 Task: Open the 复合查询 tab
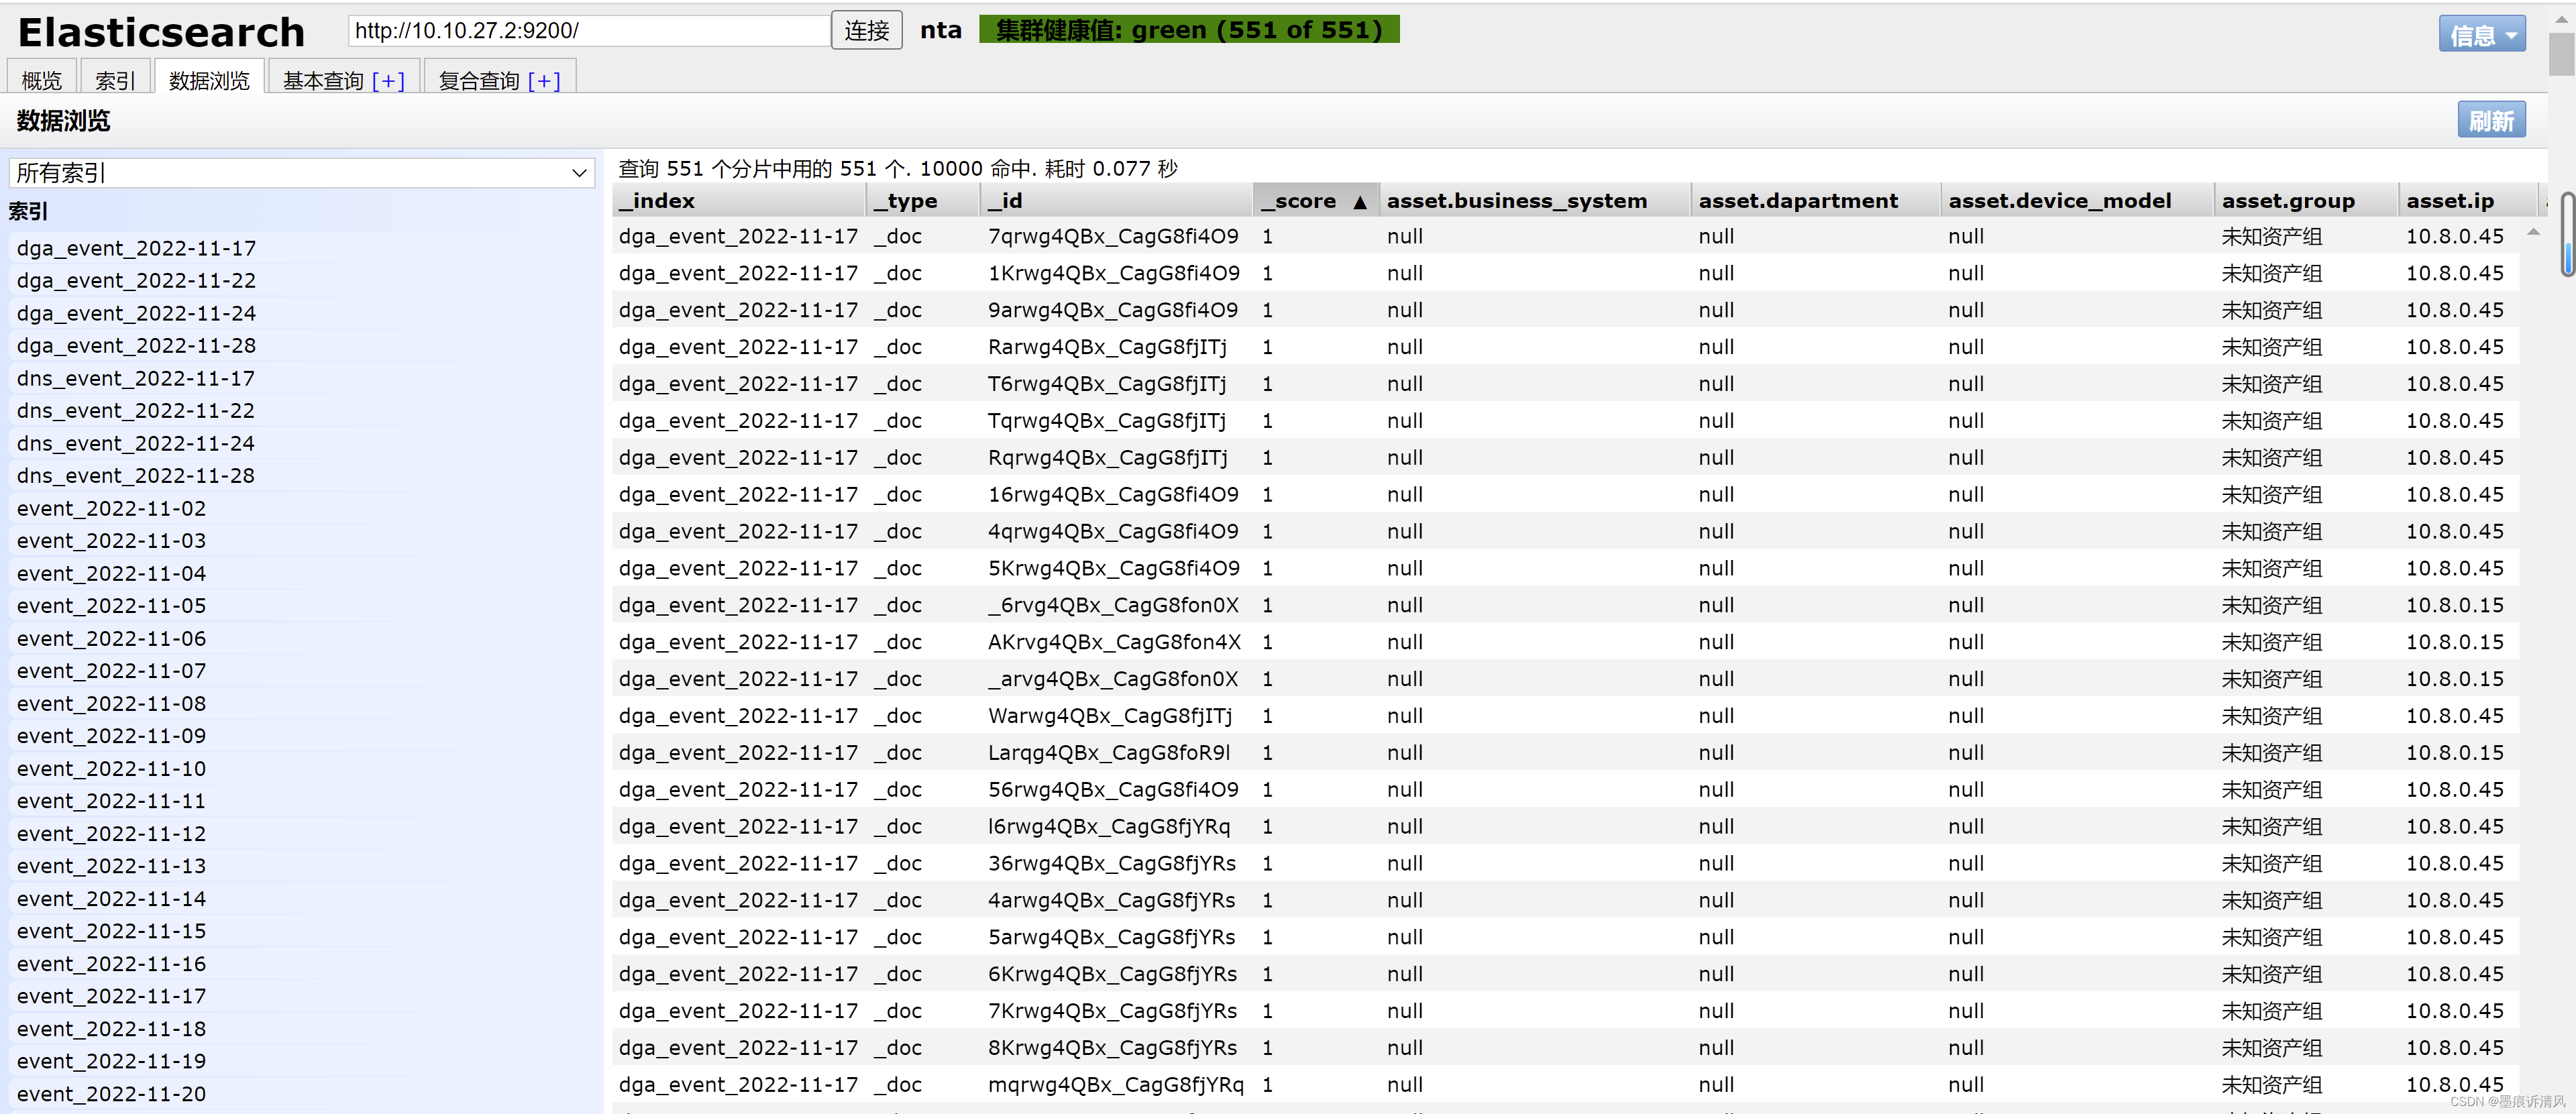(479, 80)
